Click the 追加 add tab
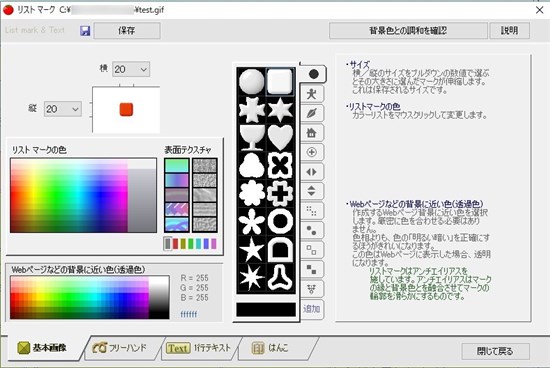 [312, 309]
